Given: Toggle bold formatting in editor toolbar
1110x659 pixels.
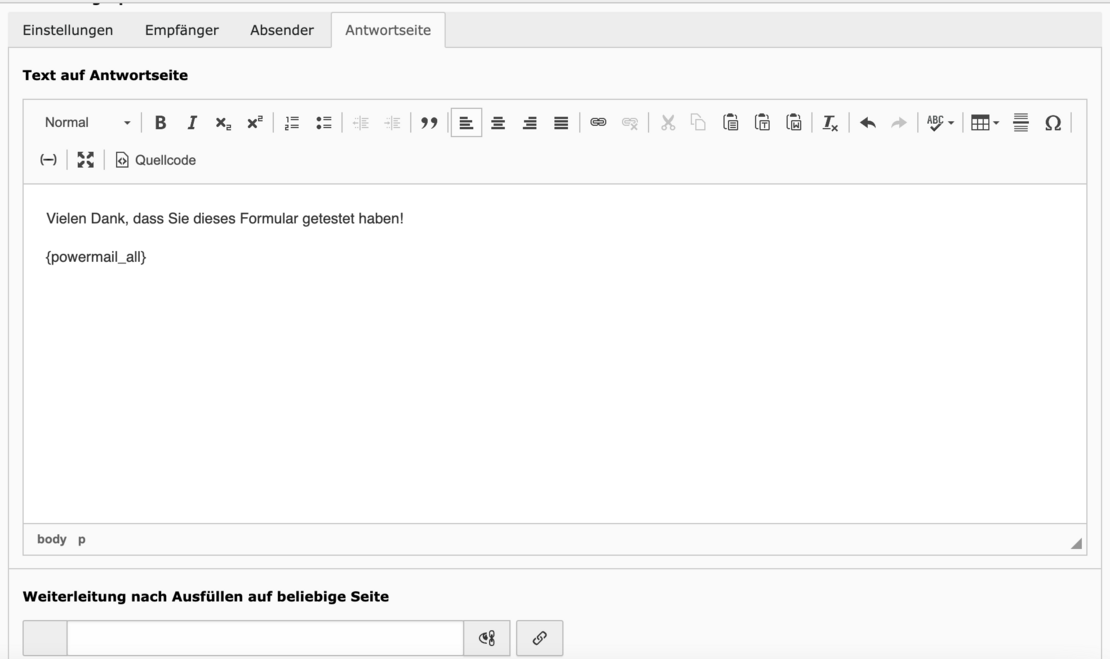Looking at the screenshot, I should [160, 123].
